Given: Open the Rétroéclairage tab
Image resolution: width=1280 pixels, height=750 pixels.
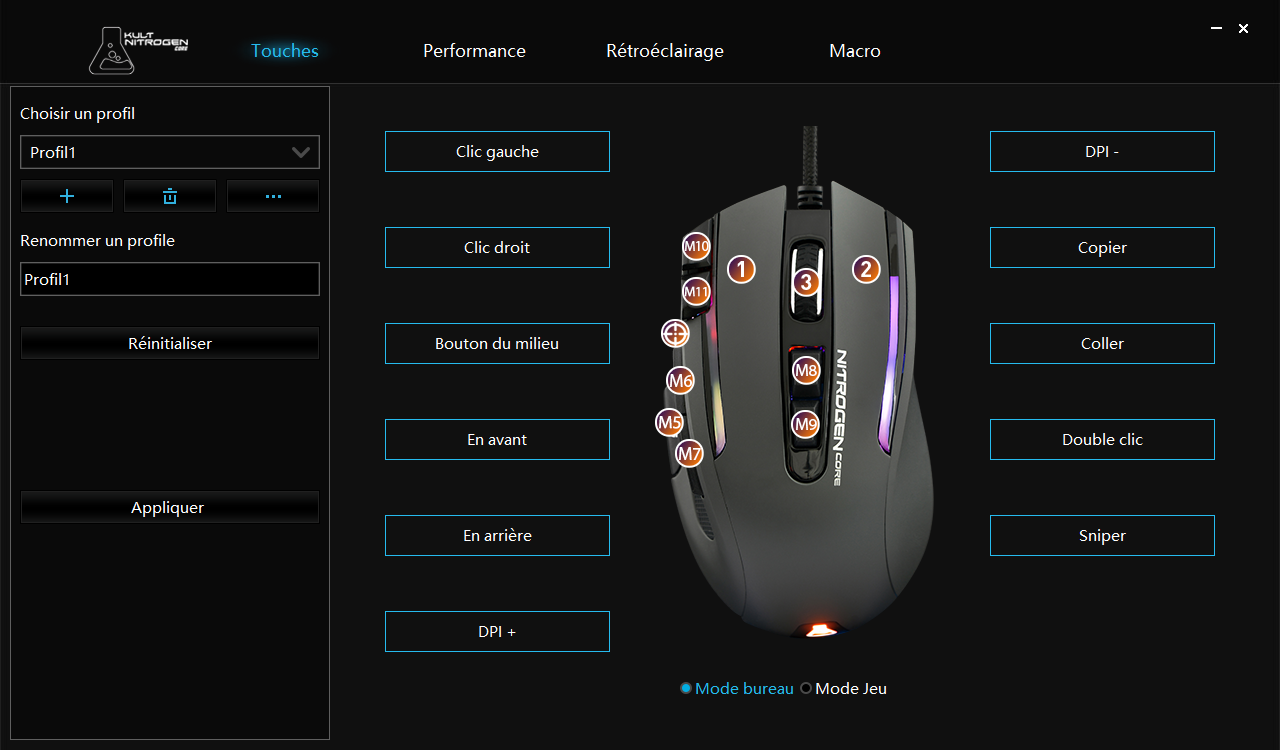Looking at the screenshot, I should 665,51.
